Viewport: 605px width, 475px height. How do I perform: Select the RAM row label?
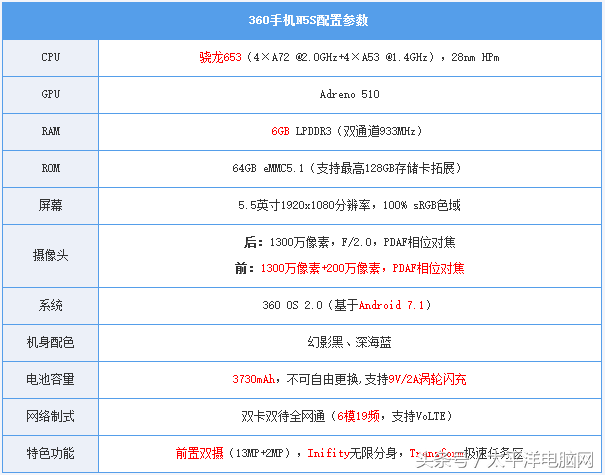[51, 131]
